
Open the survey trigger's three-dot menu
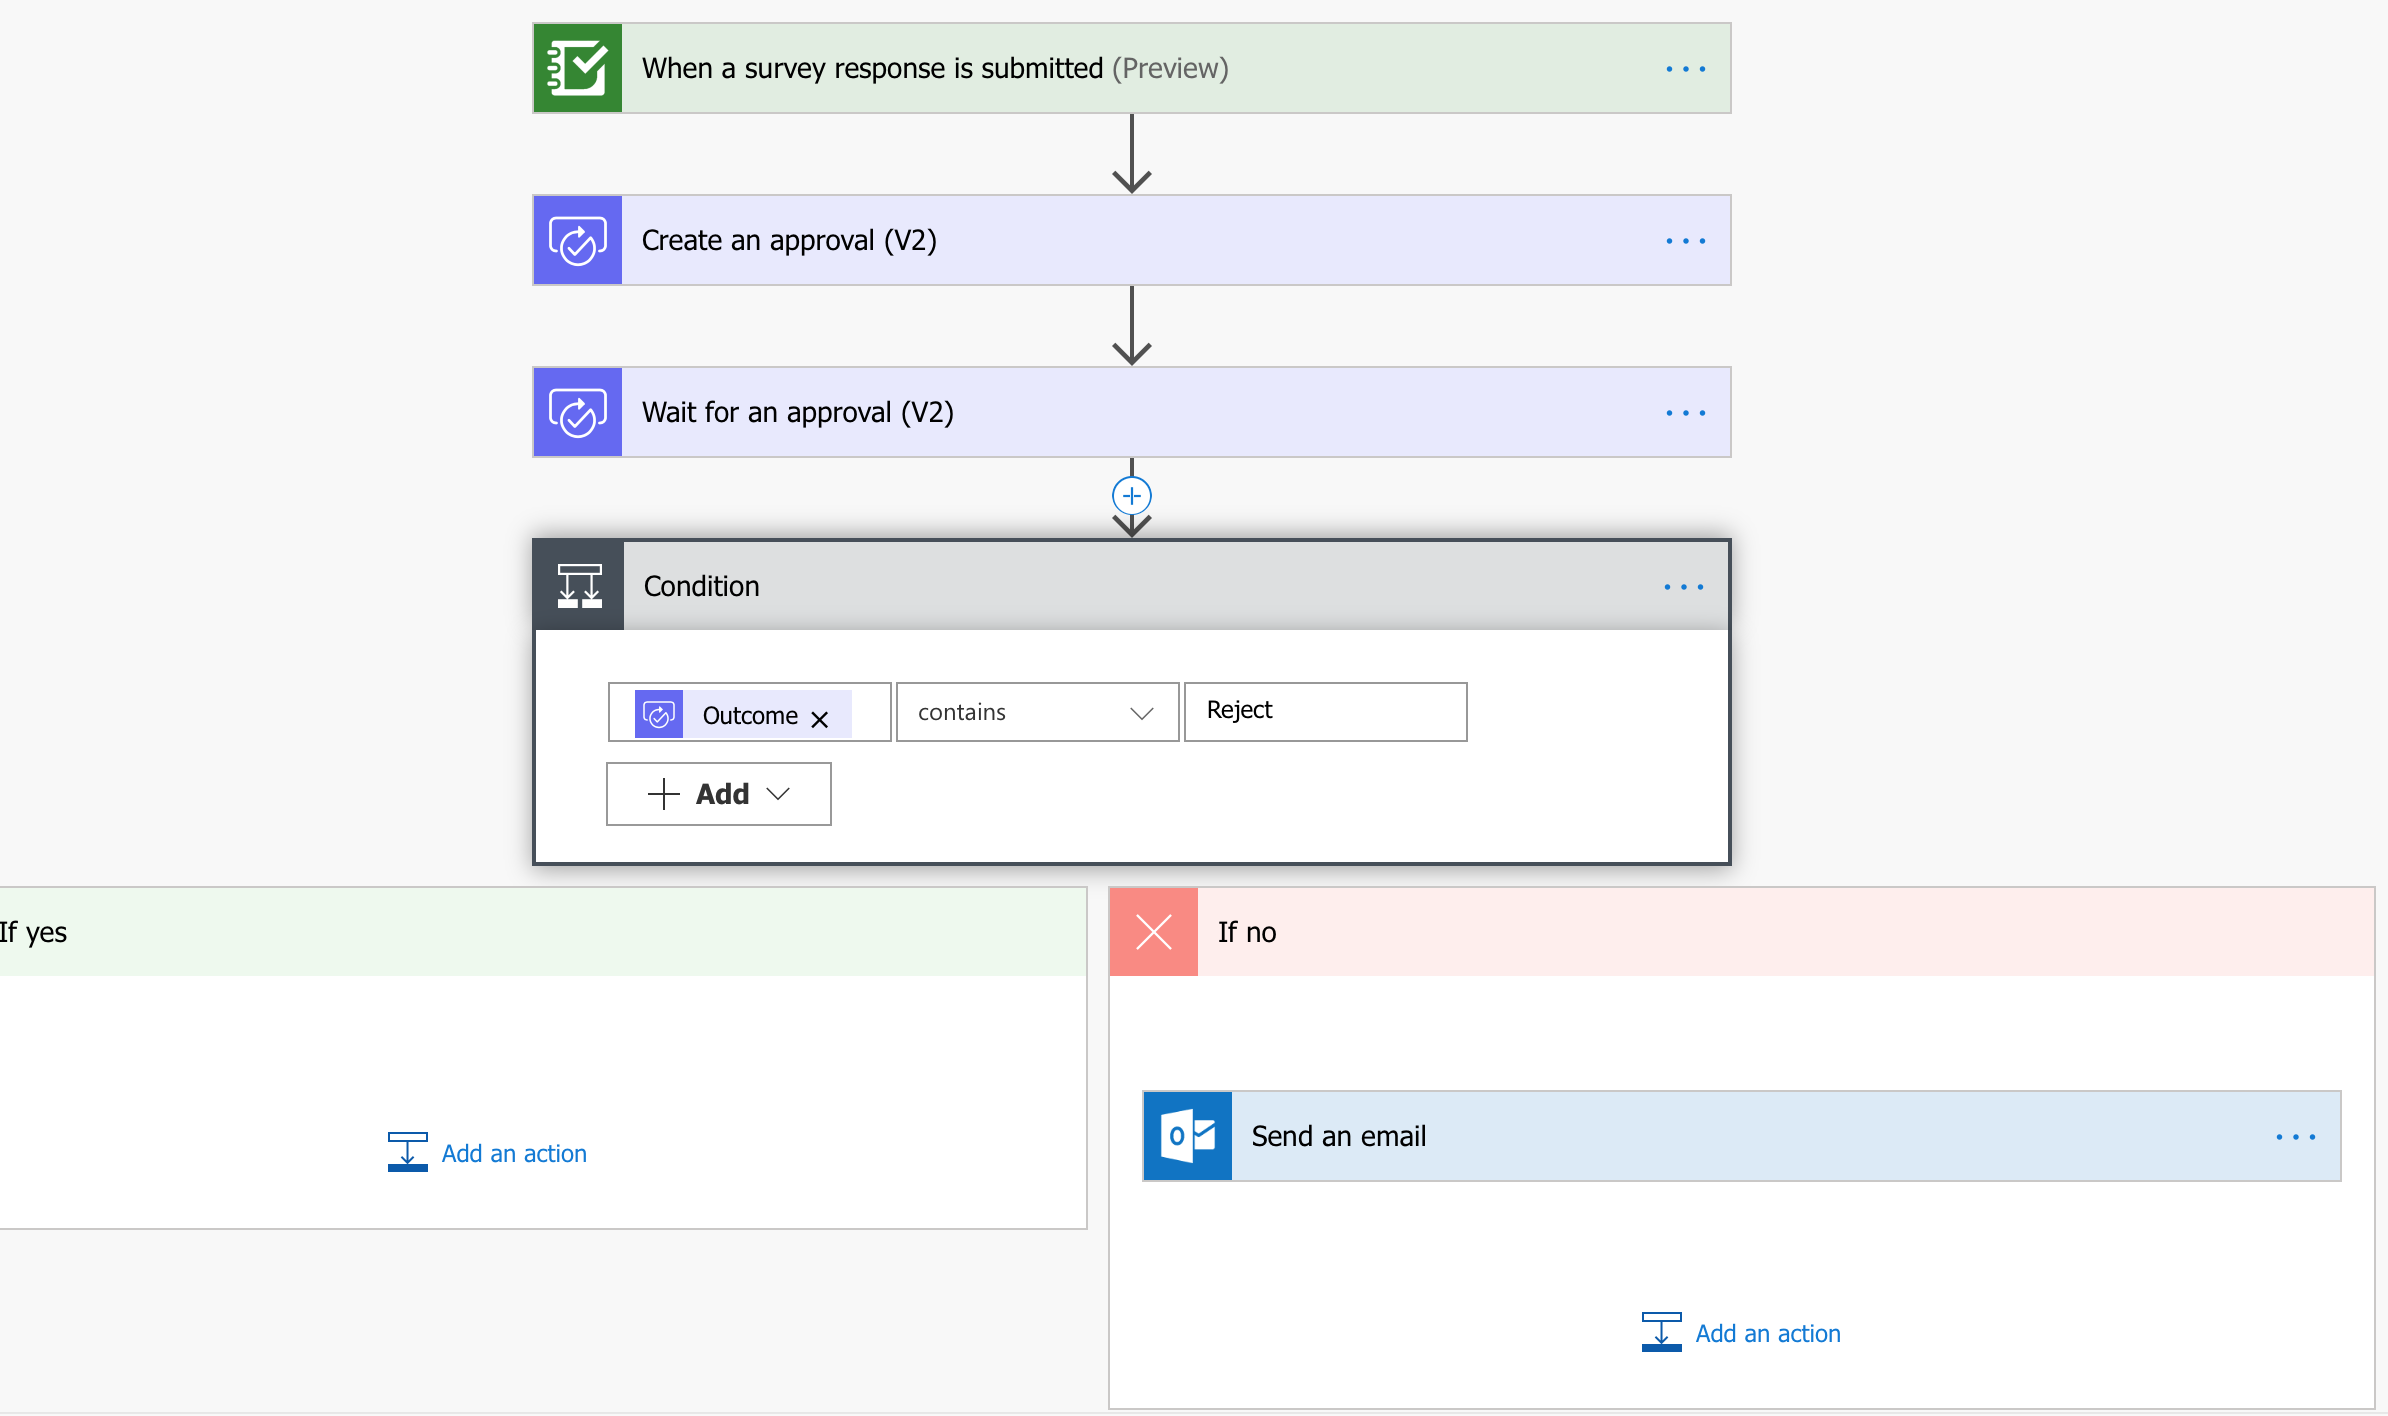tap(1685, 69)
